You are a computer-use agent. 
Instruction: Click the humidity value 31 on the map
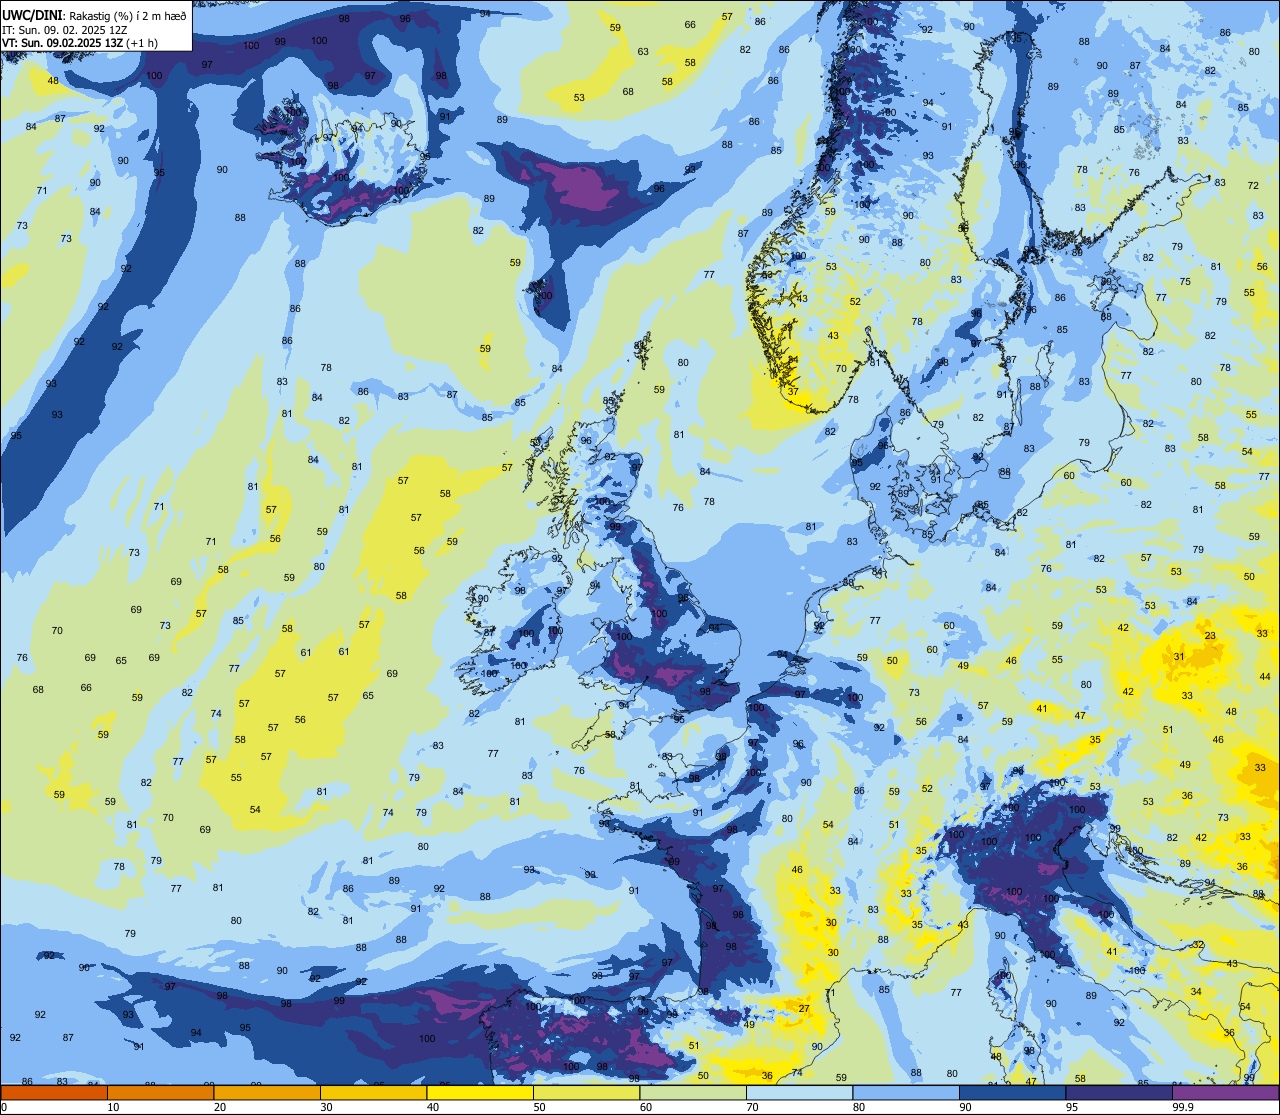click(x=1179, y=657)
